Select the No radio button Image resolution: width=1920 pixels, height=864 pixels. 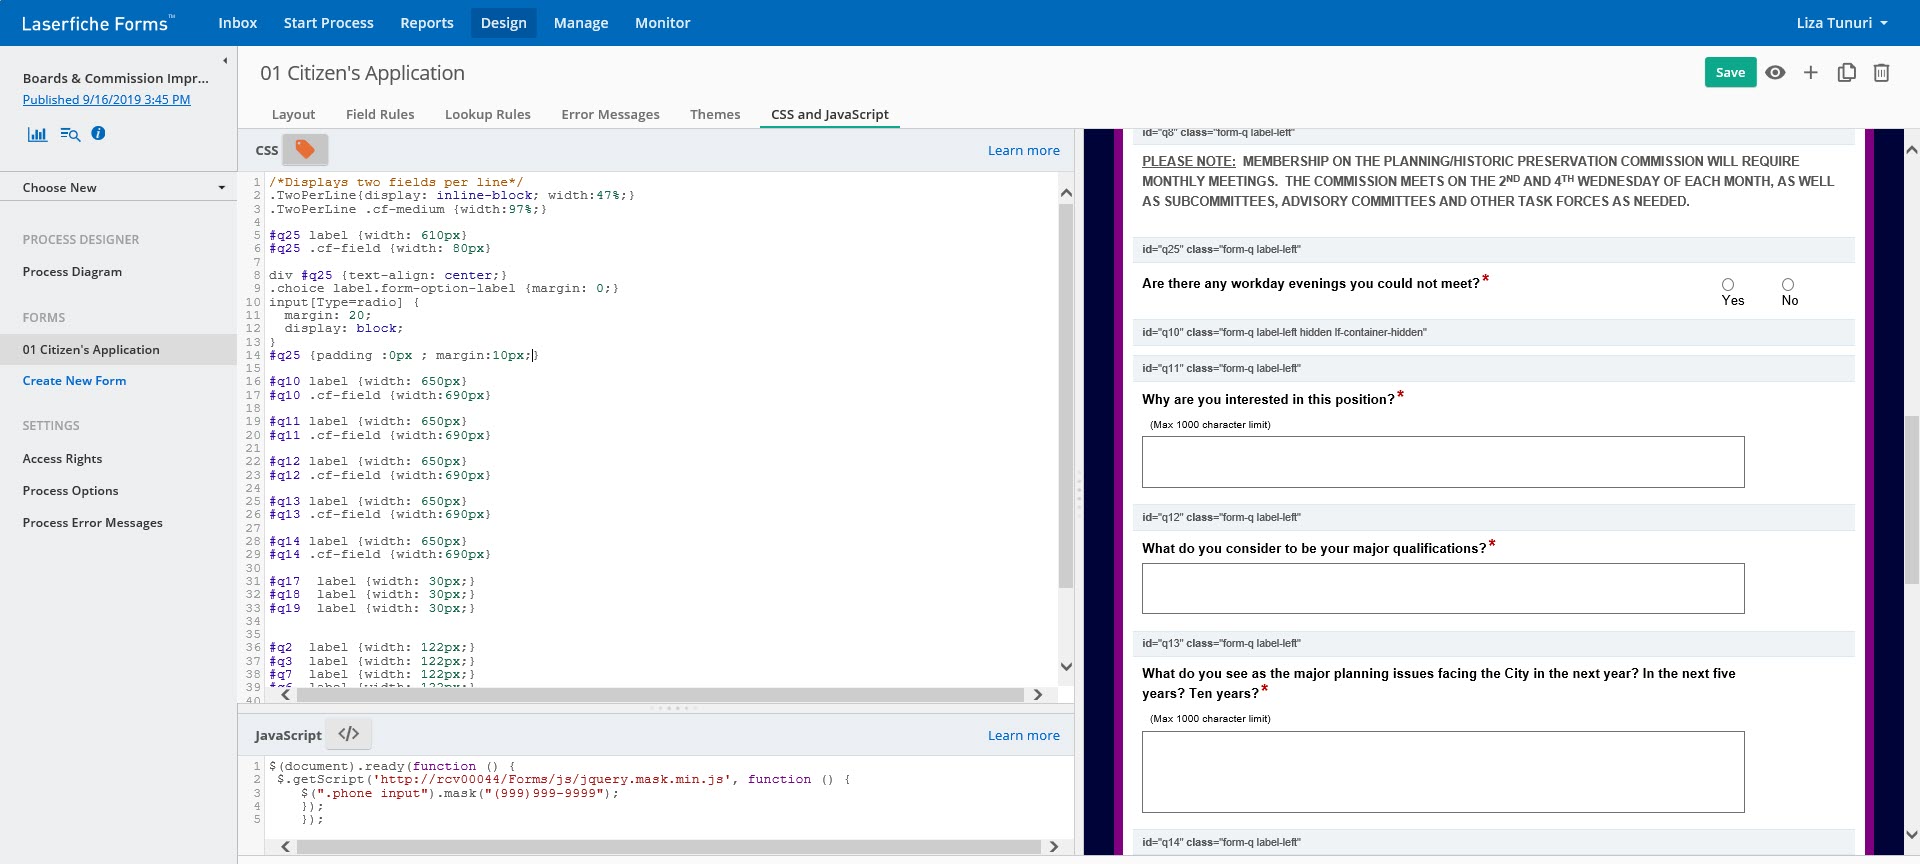tap(1788, 285)
